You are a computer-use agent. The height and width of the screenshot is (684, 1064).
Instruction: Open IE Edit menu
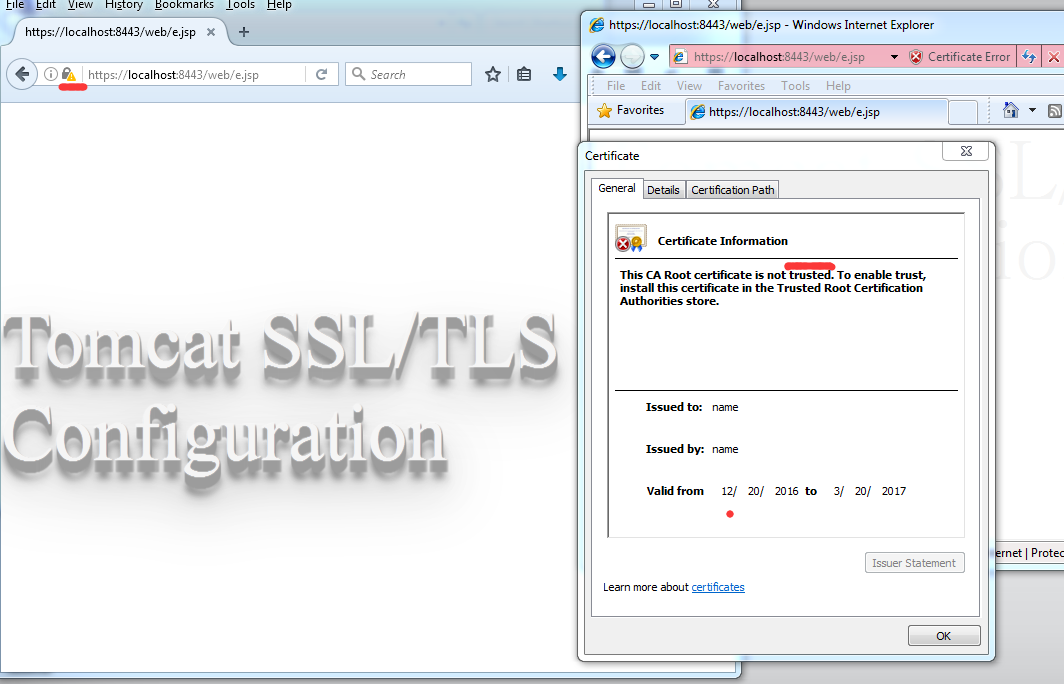pos(651,86)
